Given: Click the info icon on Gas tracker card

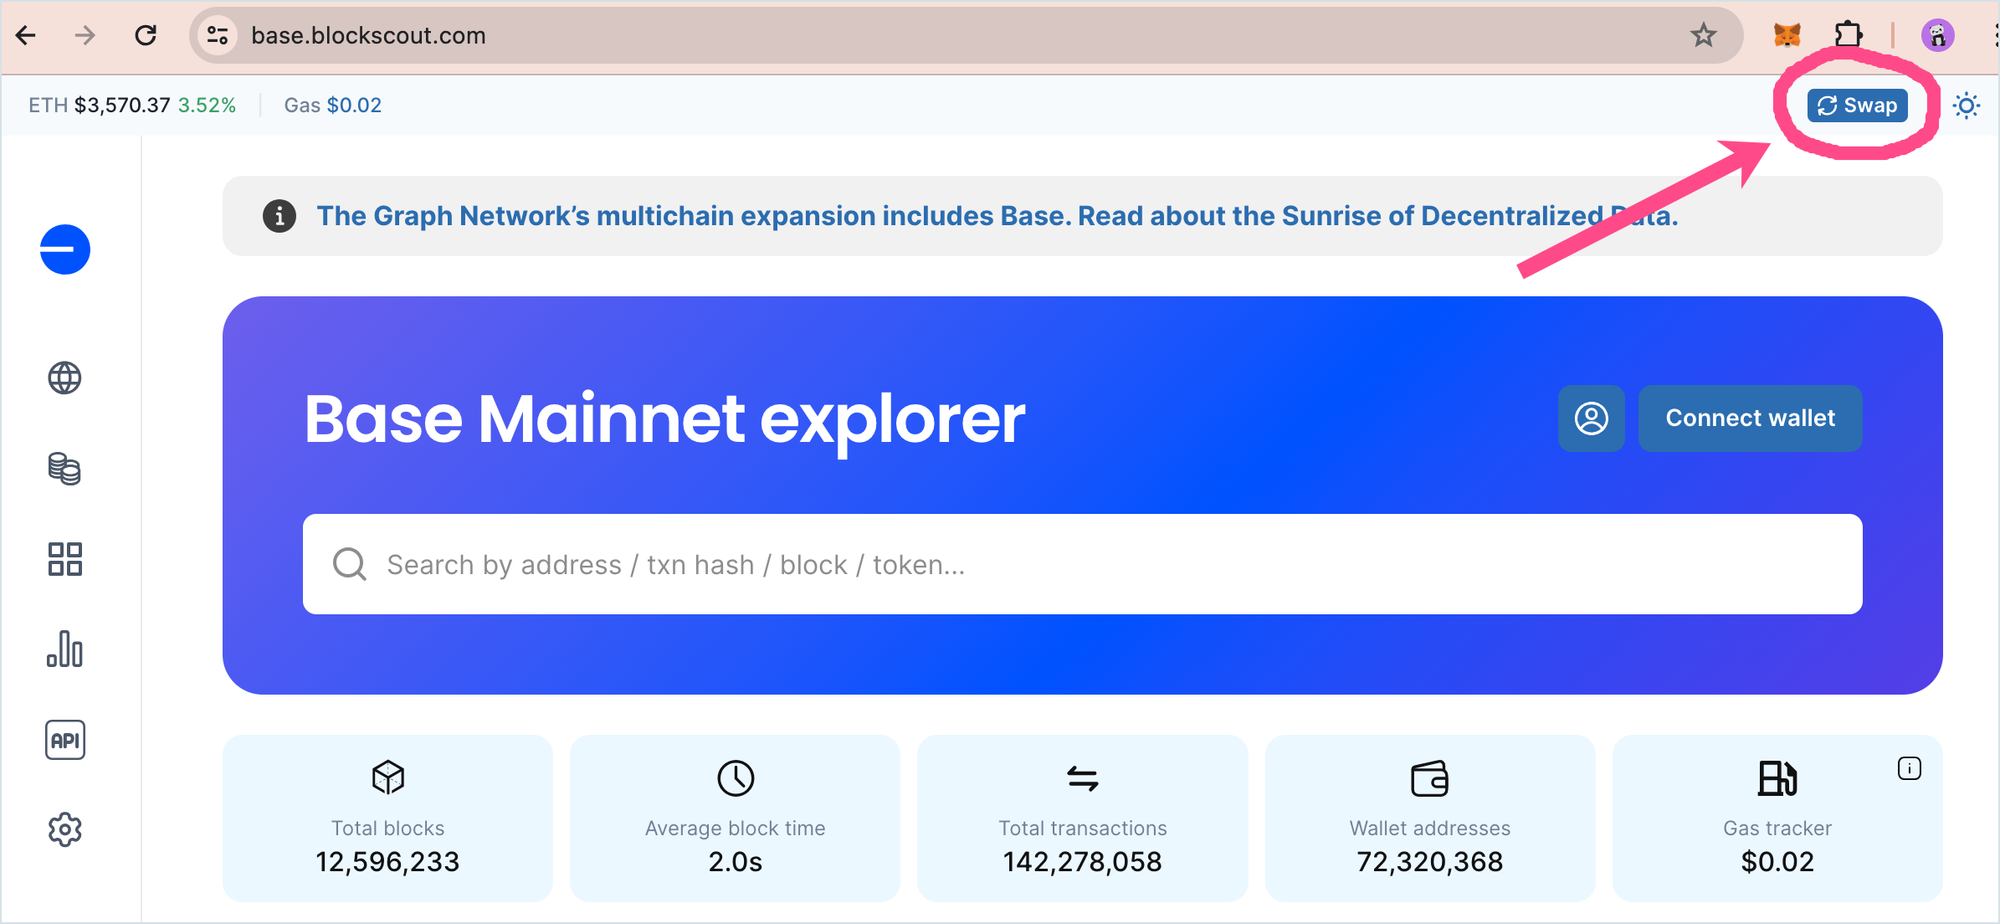Looking at the screenshot, I should [x=1909, y=768].
